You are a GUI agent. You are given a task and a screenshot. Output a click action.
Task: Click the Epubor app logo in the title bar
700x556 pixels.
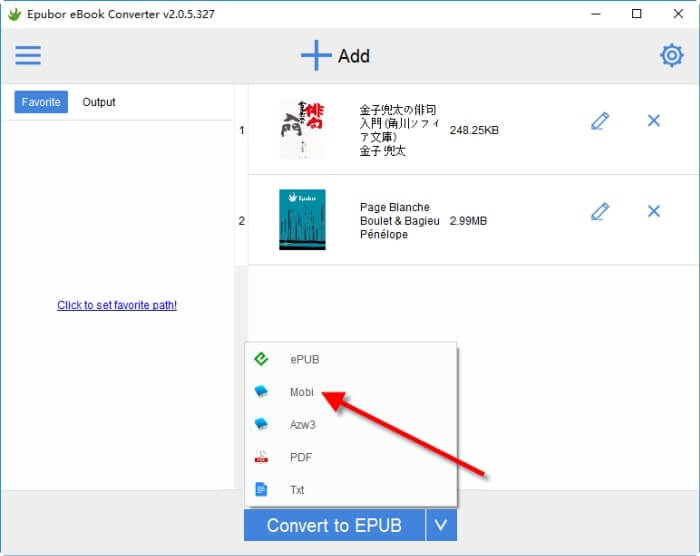[14, 14]
